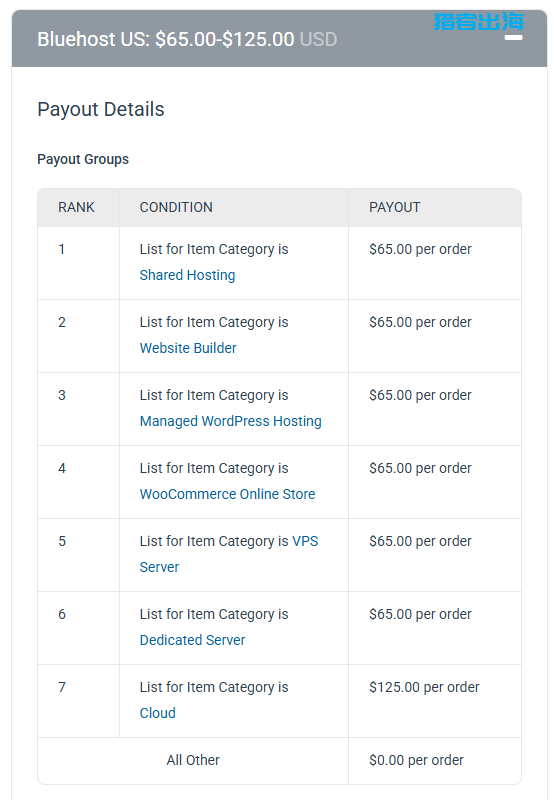Open the Dedicated Server category link
Viewport: 554px width, 800px height.
click(x=192, y=640)
